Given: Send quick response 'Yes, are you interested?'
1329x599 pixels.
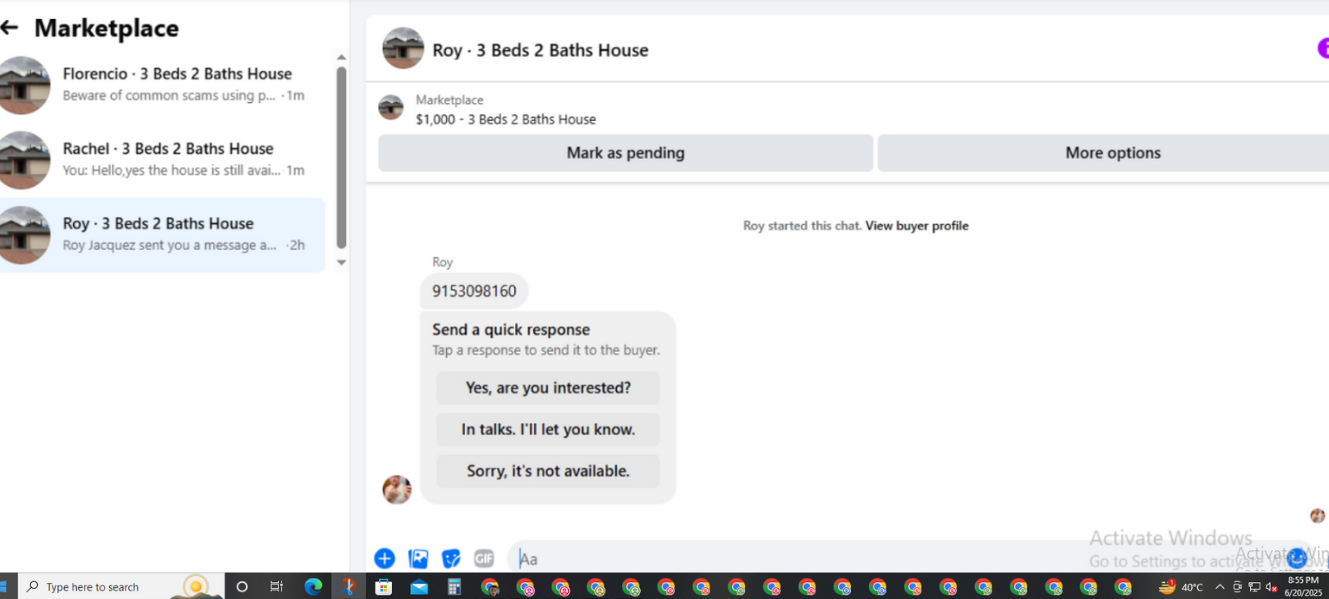Looking at the screenshot, I should point(548,388).
